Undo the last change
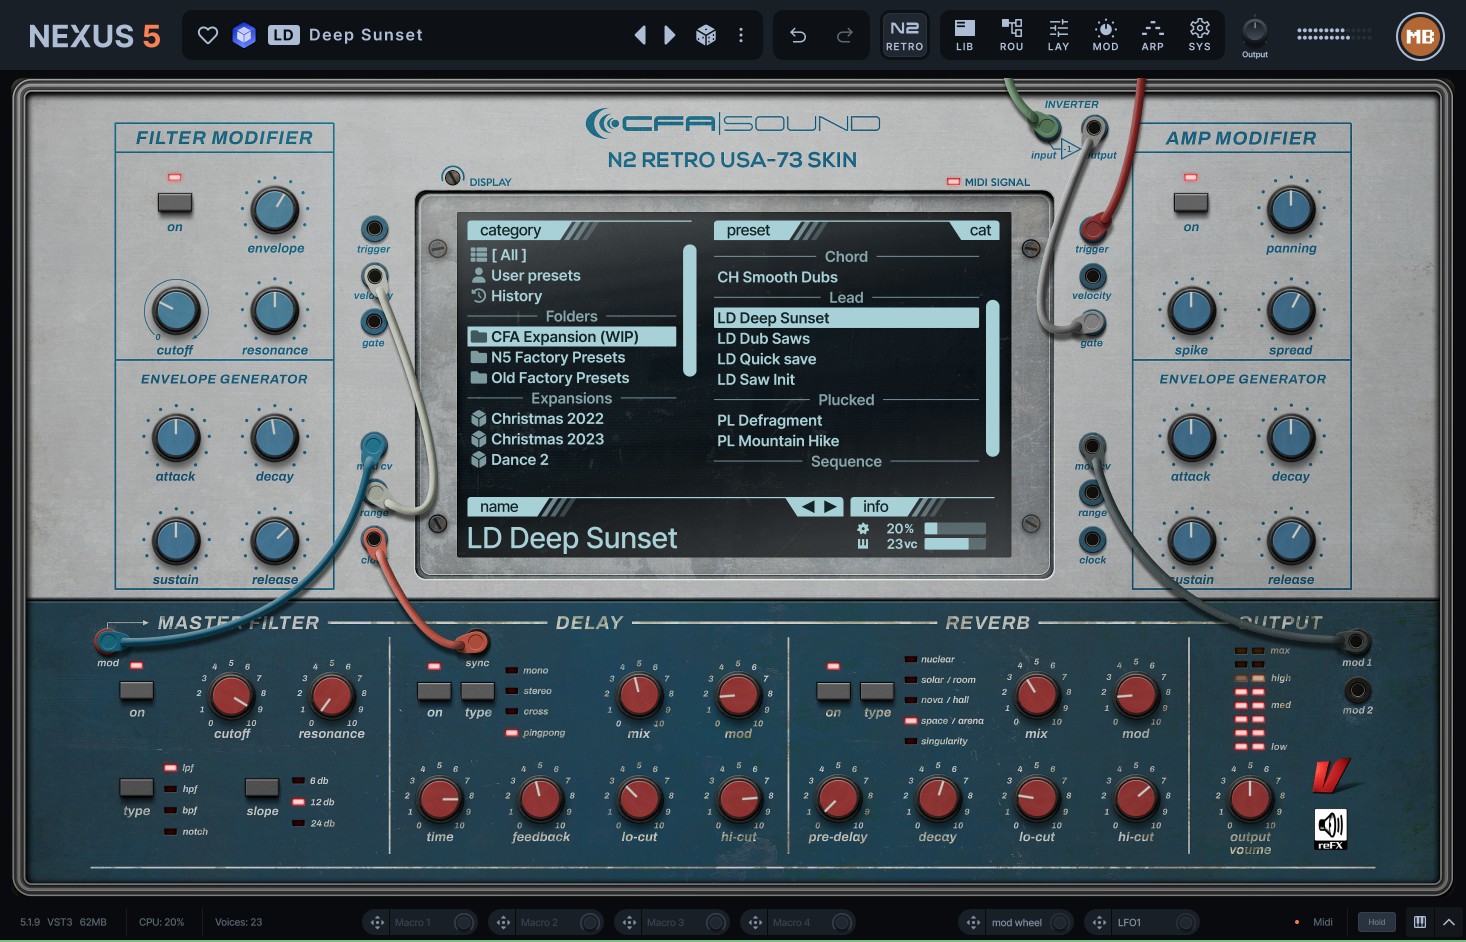The image size is (1466, 942). [798, 36]
